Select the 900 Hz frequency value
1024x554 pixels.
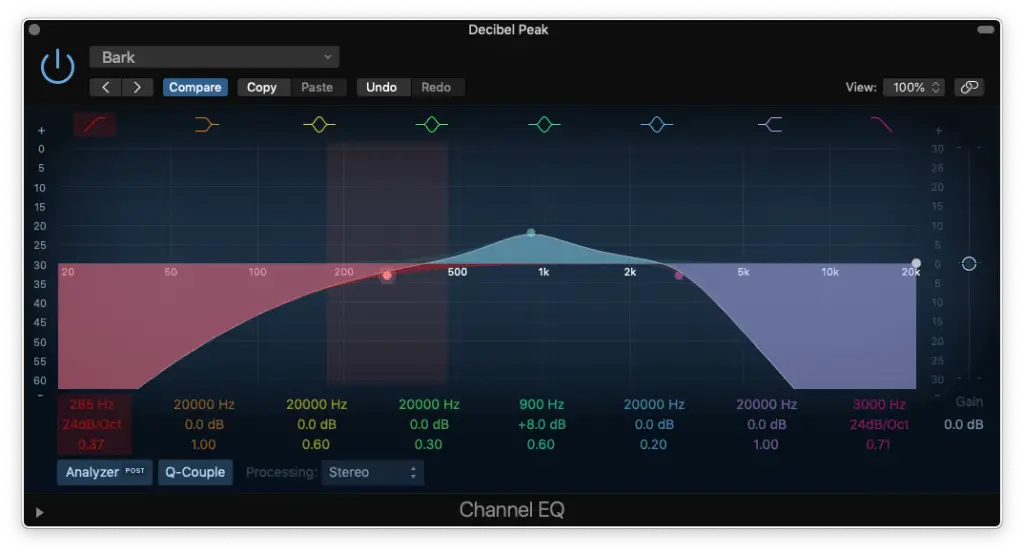(x=541, y=404)
